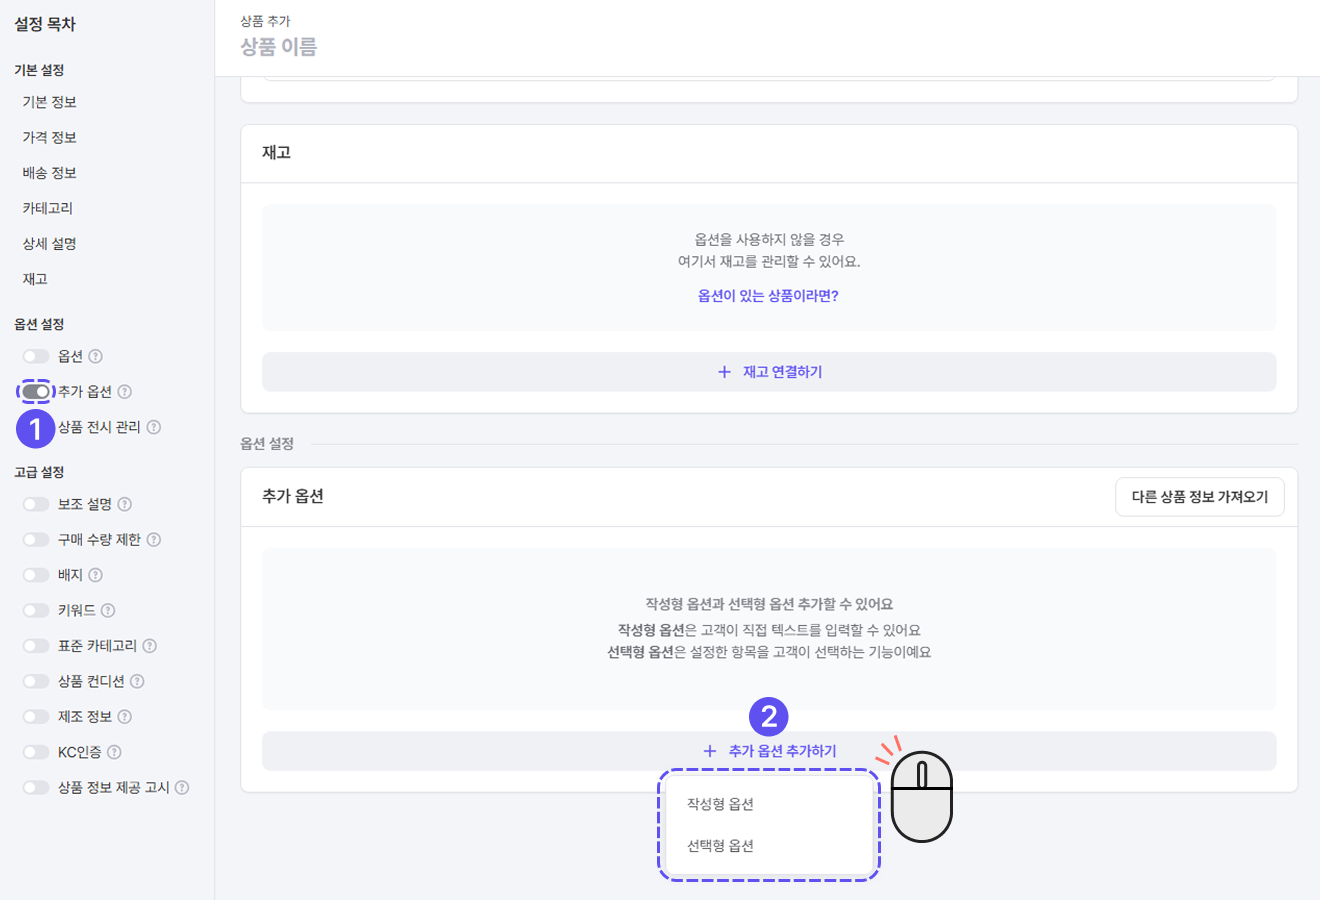
Task: Click help icon next to 키워드
Action: [108, 610]
